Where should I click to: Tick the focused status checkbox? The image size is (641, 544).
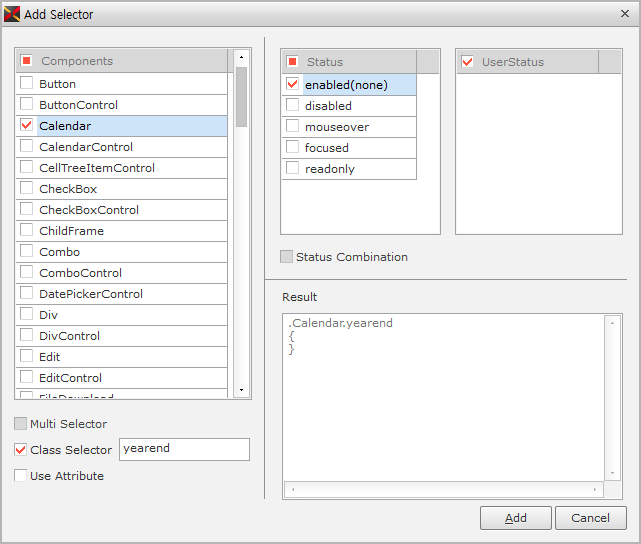[x=293, y=148]
